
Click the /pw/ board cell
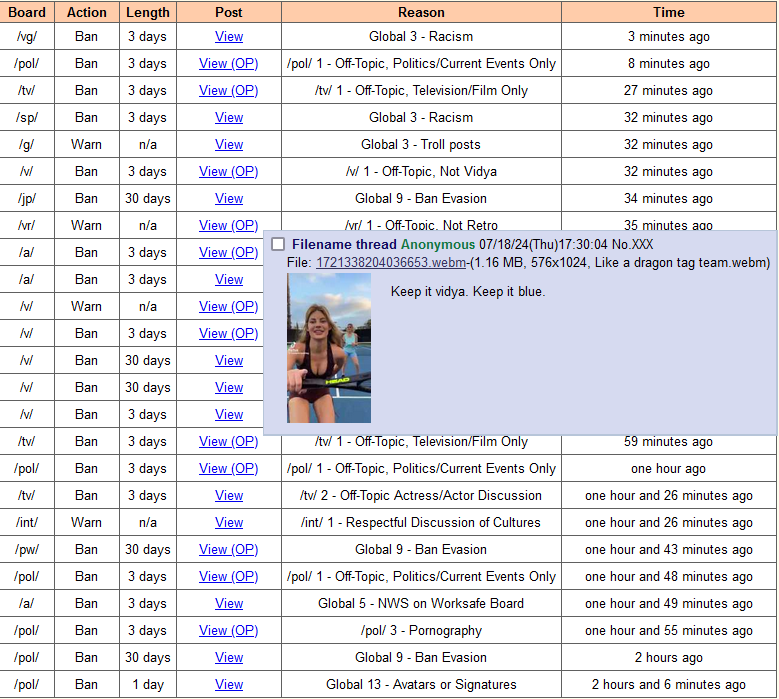pos(27,549)
